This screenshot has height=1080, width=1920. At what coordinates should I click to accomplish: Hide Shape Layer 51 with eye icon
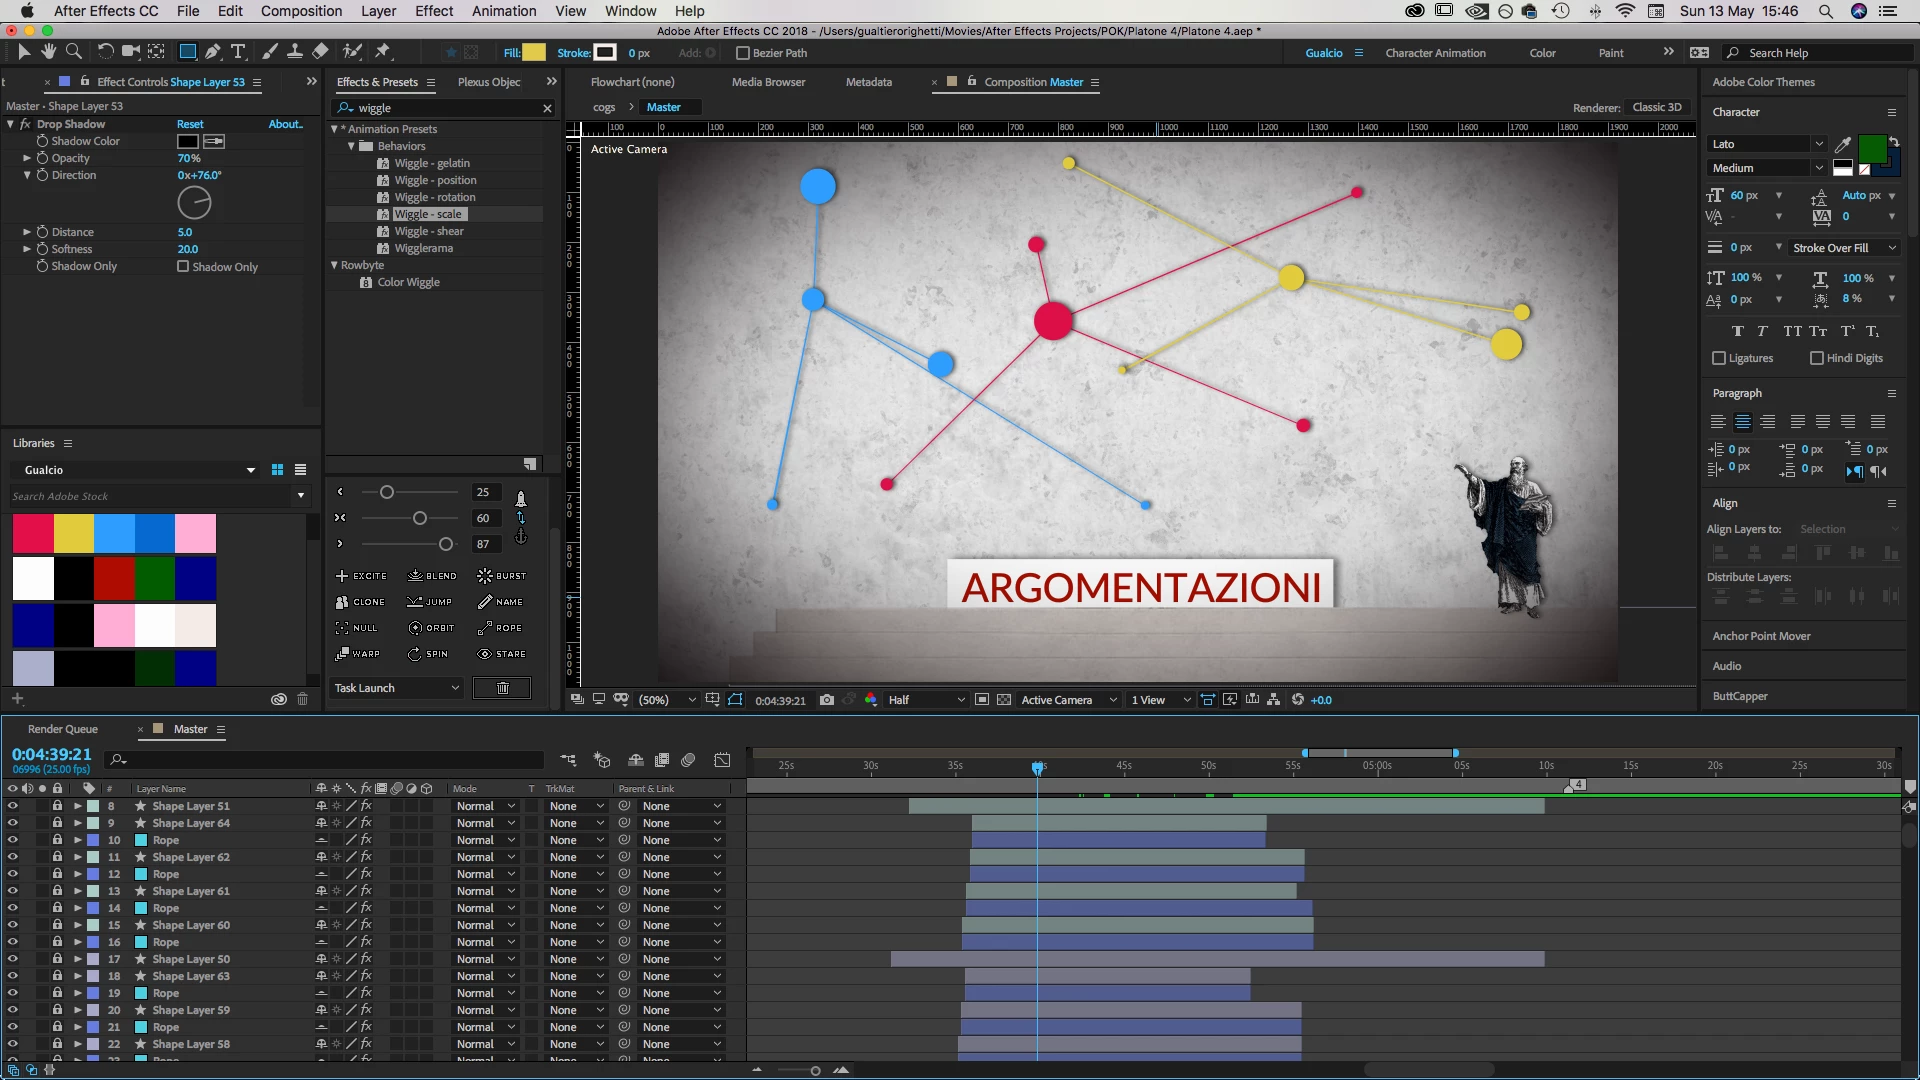(13, 806)
